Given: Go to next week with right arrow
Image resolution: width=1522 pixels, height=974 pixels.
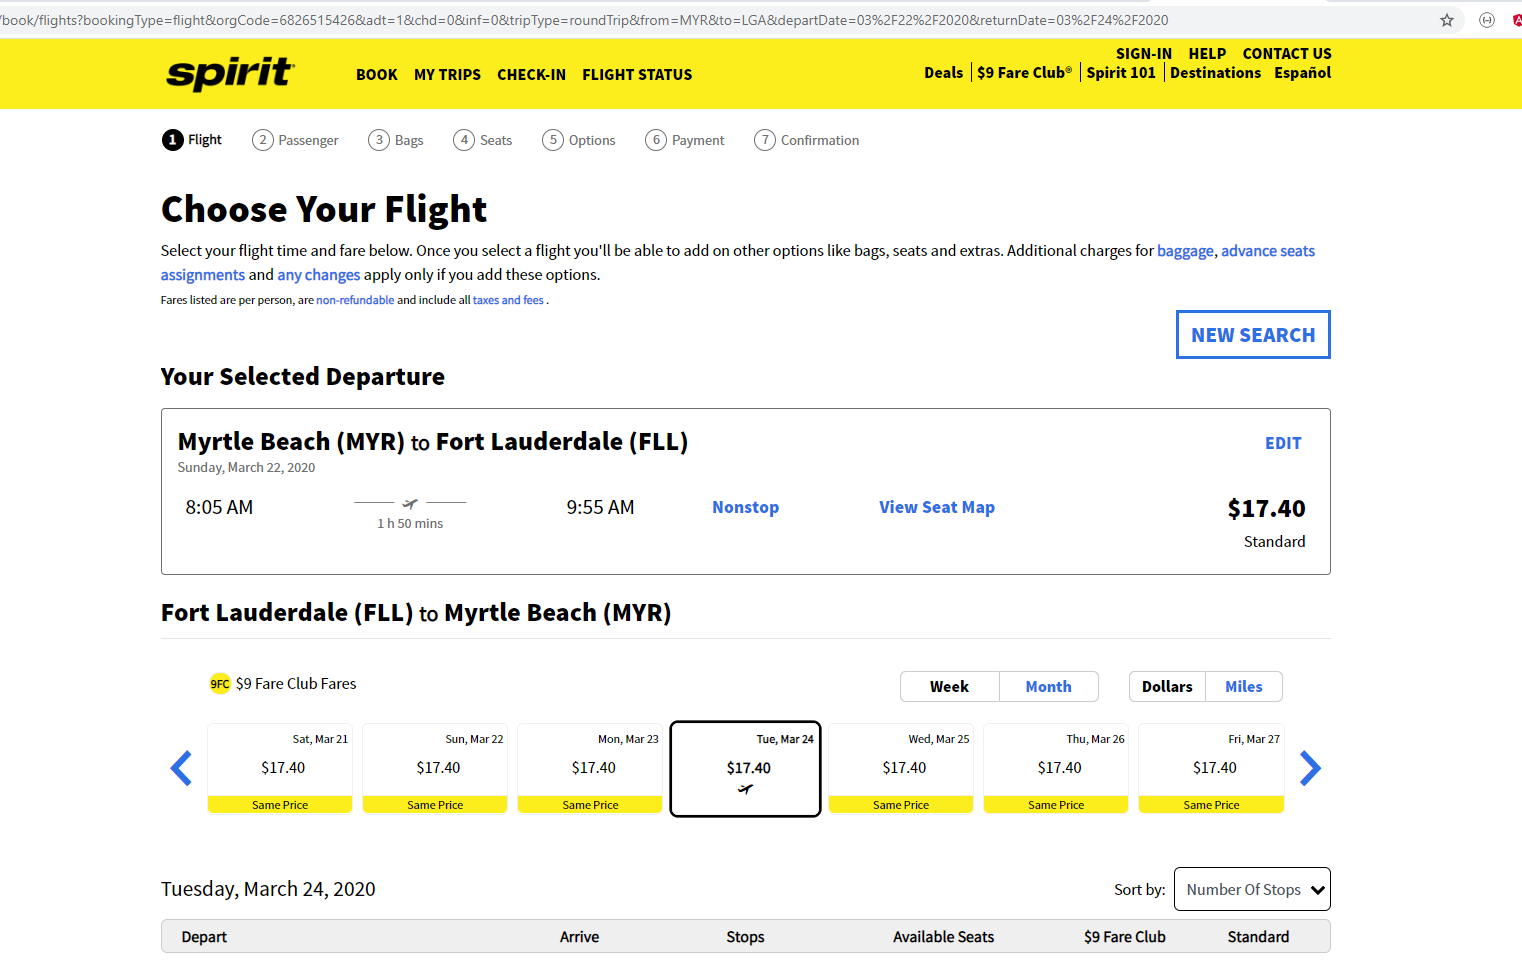Looking at the screenshot, I should (x=1310, y=768).
